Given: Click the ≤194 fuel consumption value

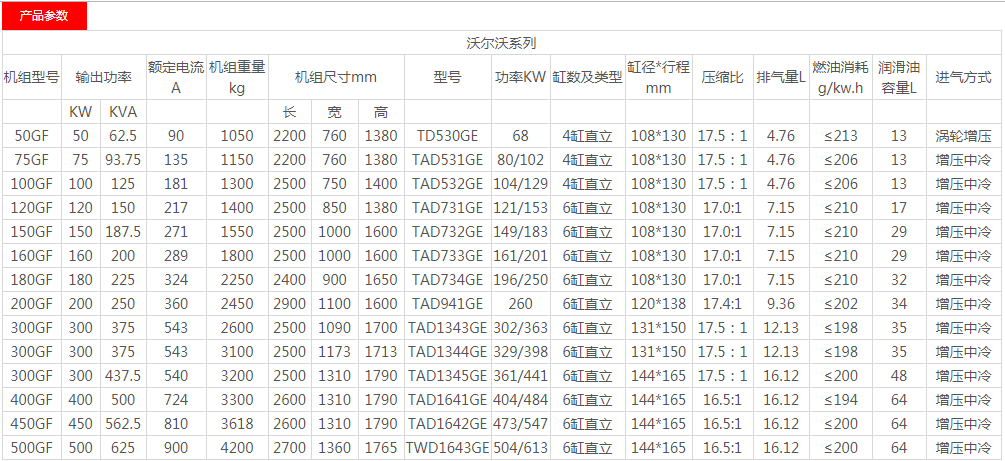Looking at the screenshot, I should click(840, 399).
